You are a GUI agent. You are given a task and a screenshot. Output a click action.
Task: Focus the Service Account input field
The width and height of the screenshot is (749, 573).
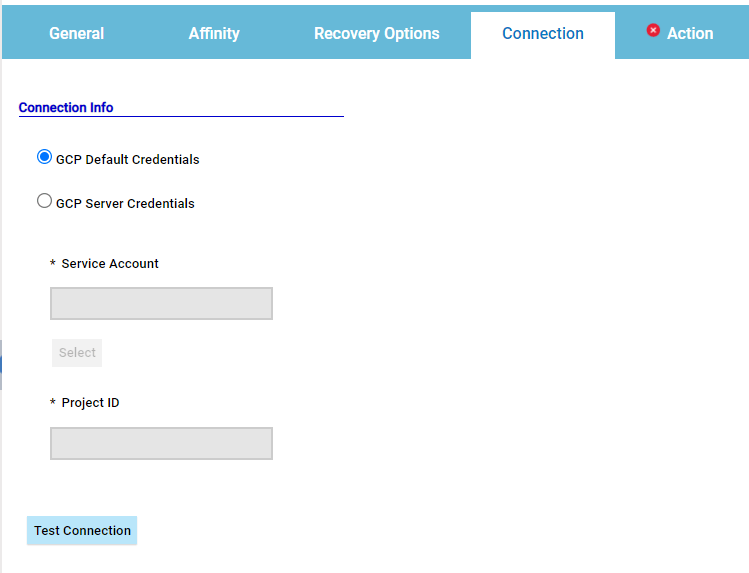[161, 304]
